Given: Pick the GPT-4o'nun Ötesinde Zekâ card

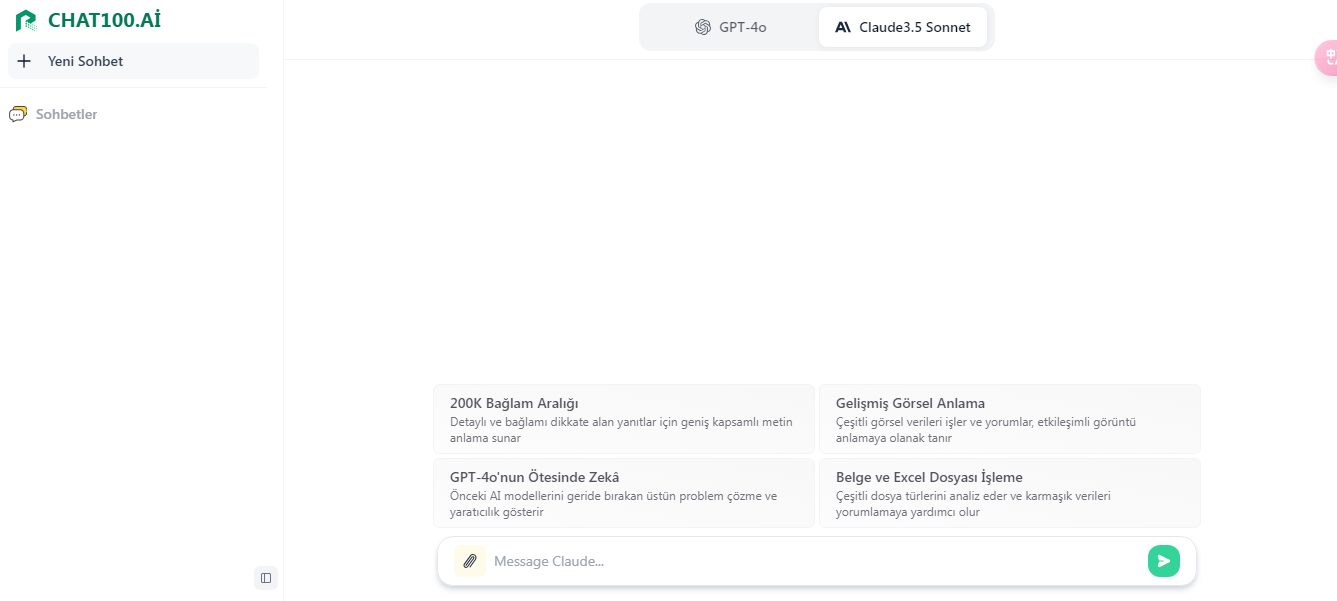Looking at the screenshot, I should 624,493.
